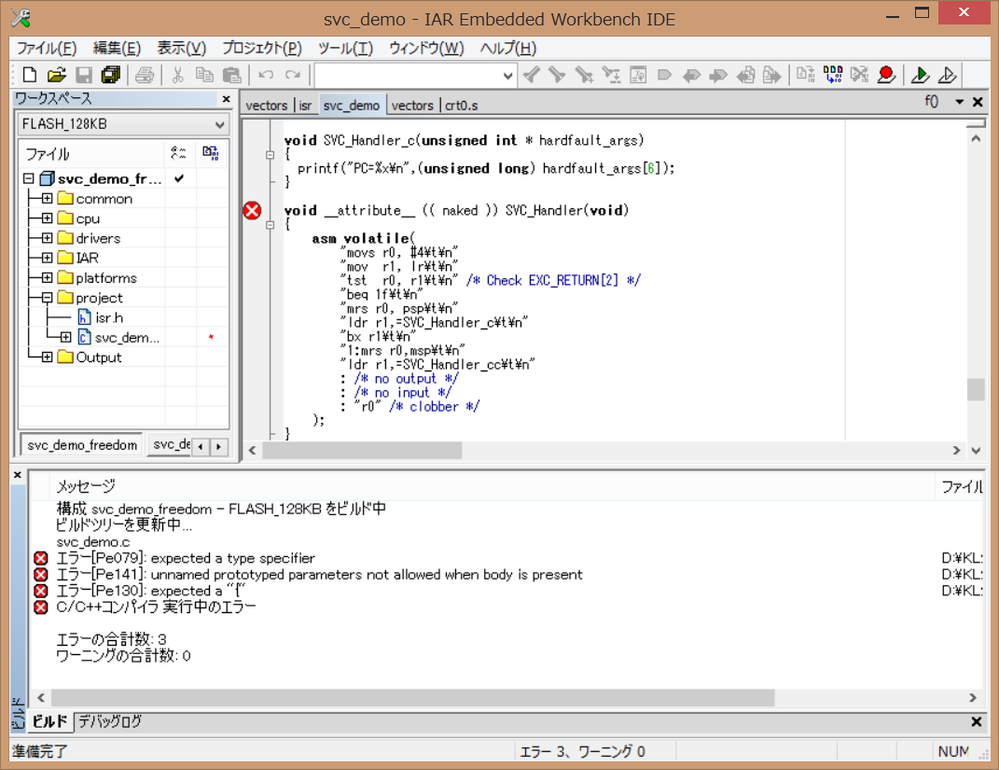
Task: Click the Make build icon
Action: tap(833, 75)
